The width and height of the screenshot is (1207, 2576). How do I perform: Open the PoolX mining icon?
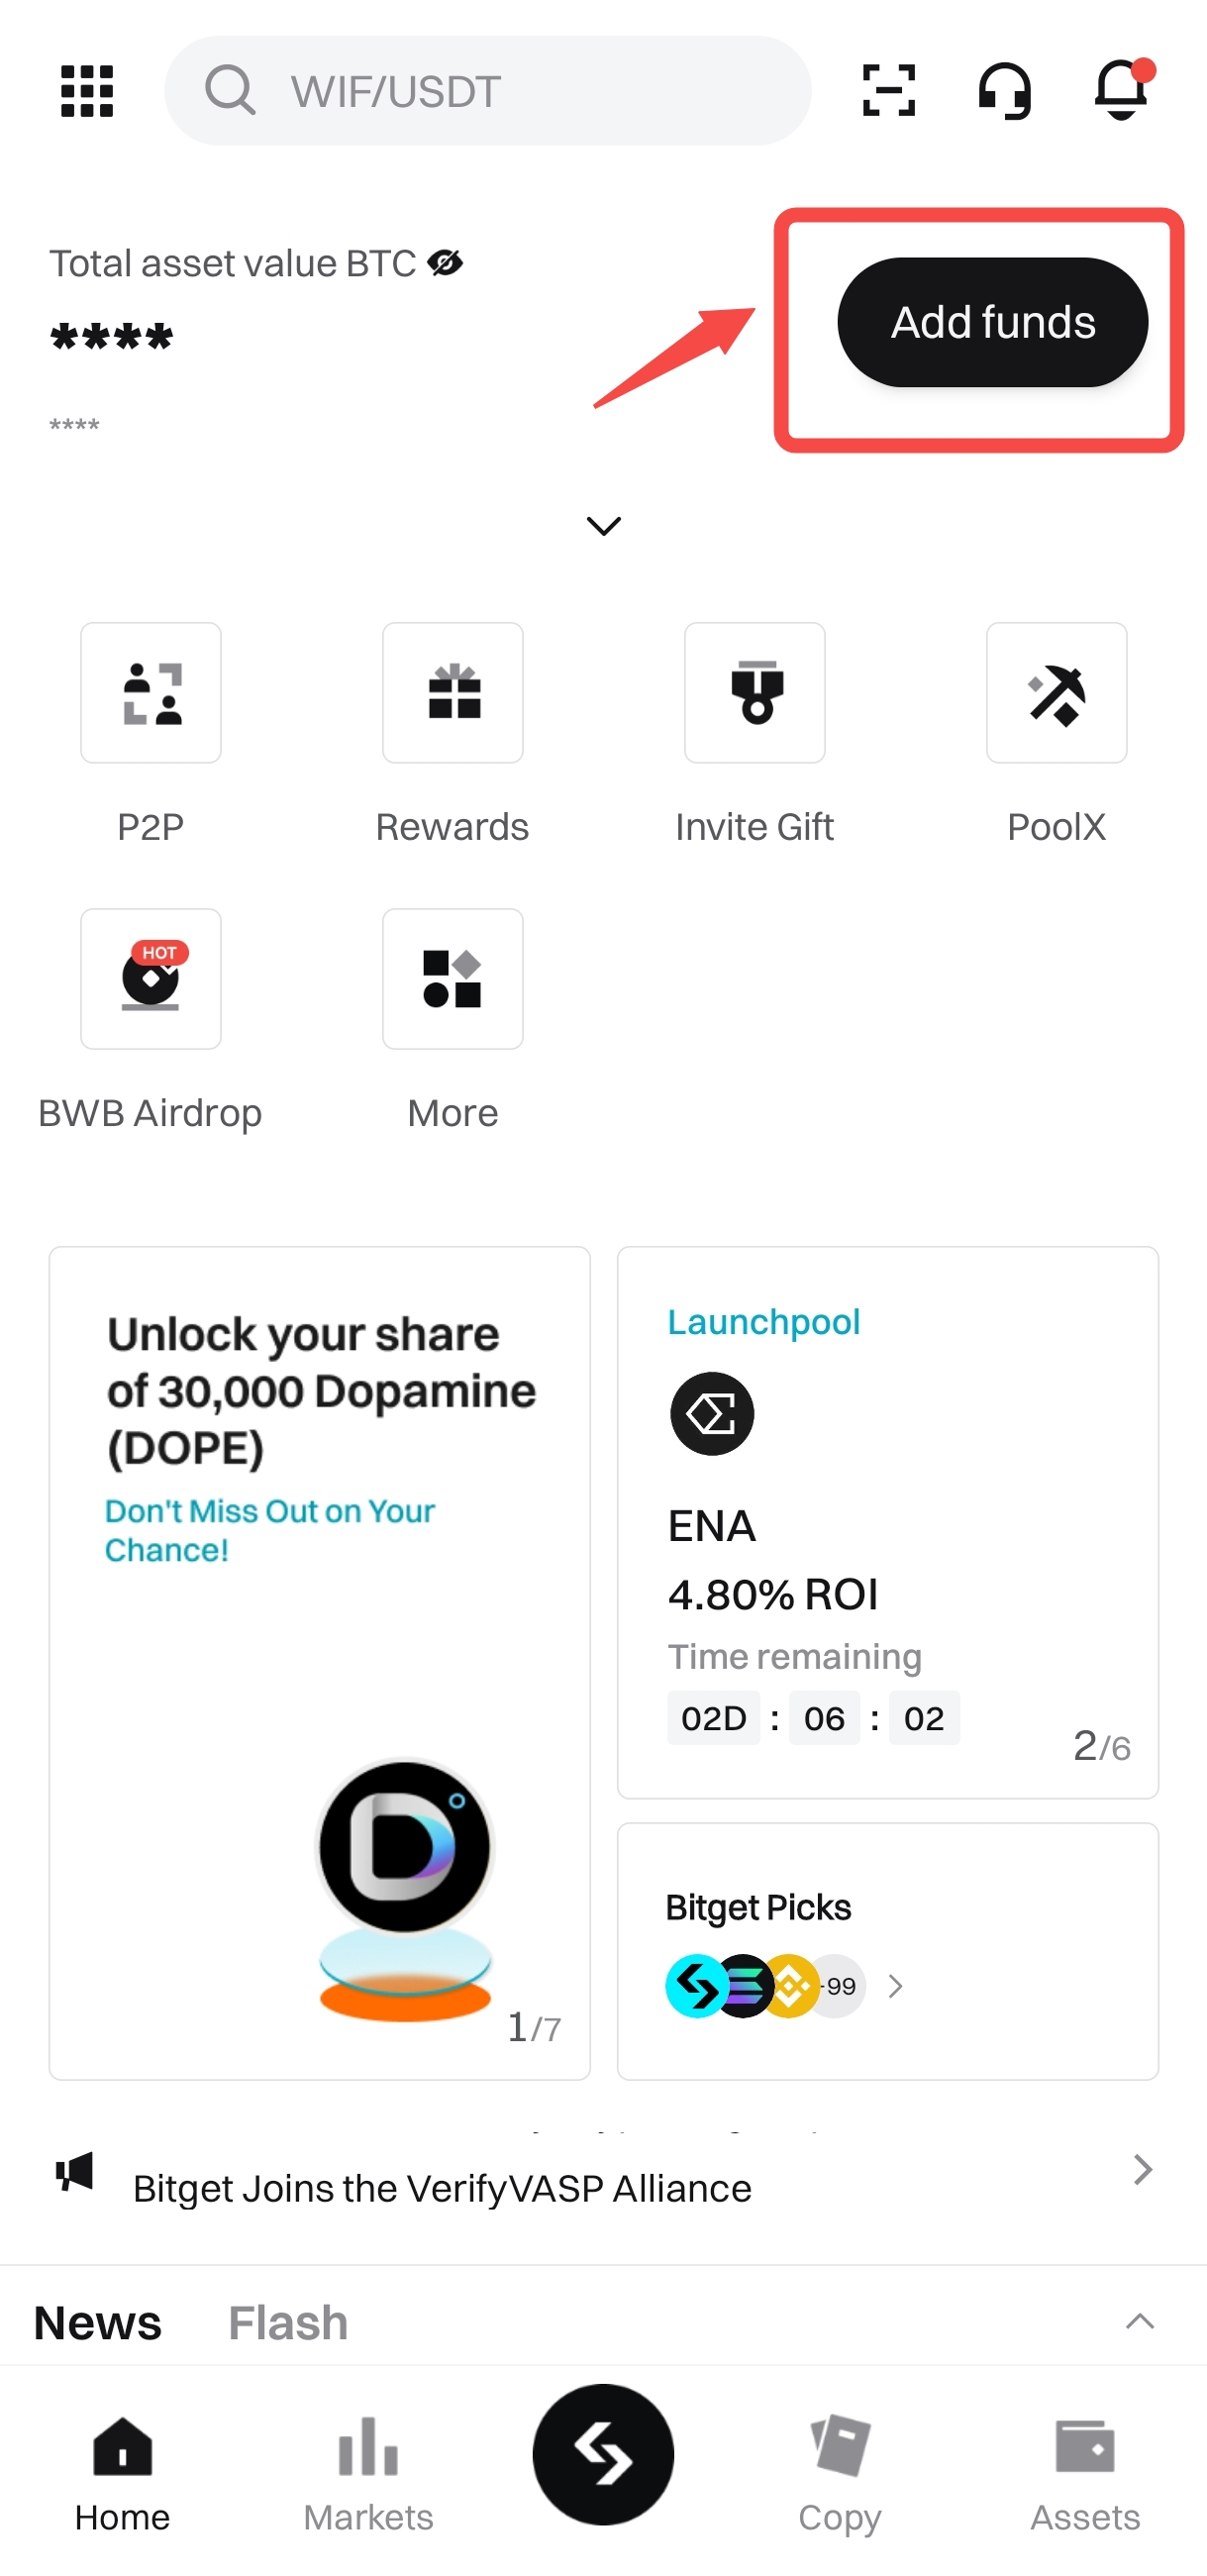[1057, 693]
